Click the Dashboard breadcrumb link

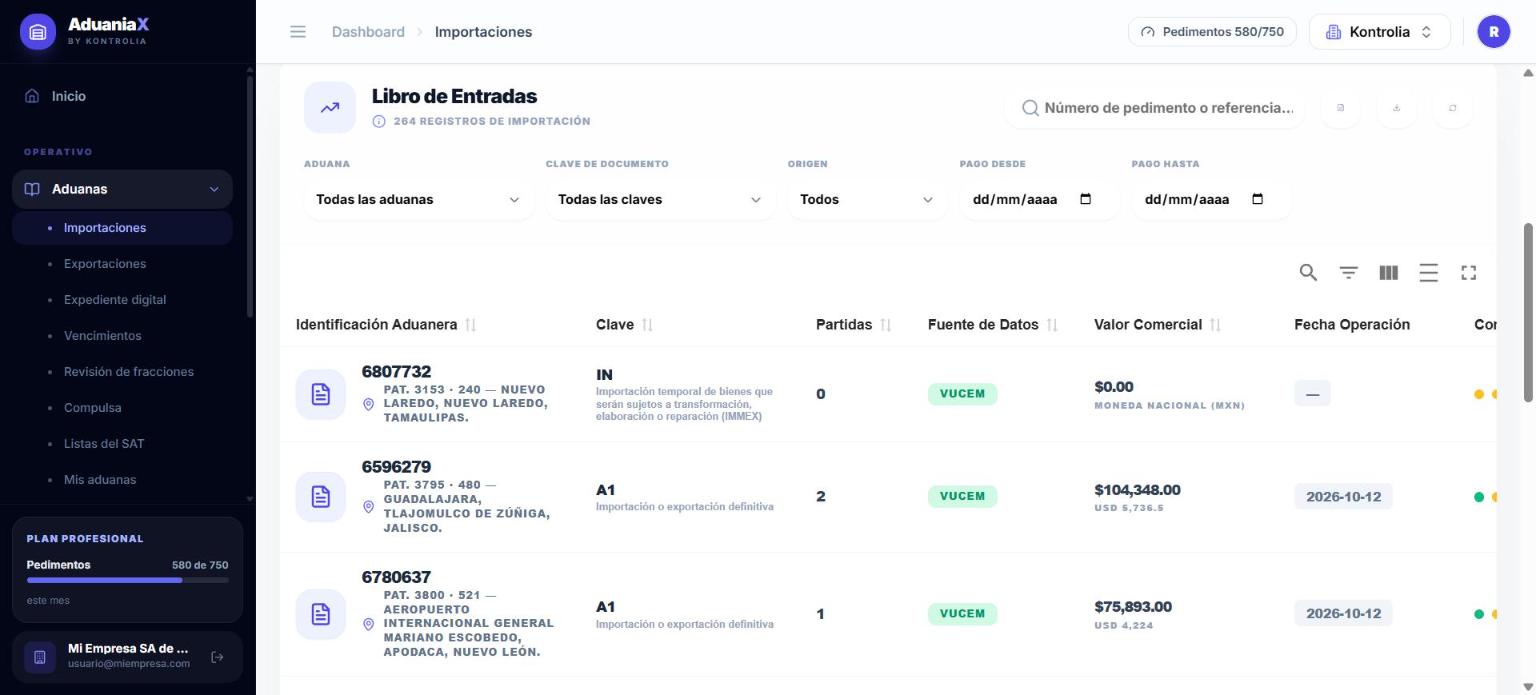[368, 32]
